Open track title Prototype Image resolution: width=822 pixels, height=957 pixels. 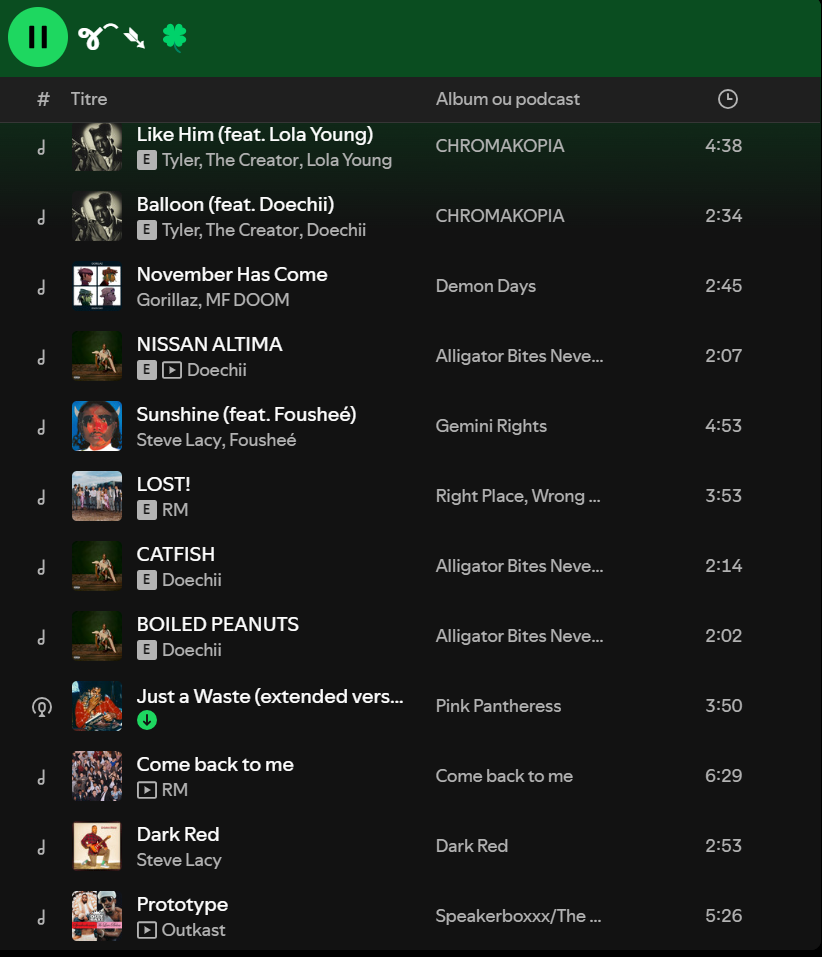coord(182,905)
